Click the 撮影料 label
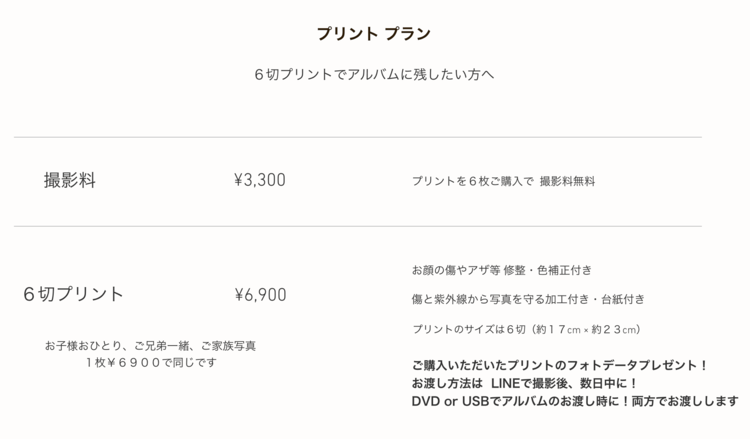This screenshot has width=750, height=439. pyautogui.click(x=70, y=180)
